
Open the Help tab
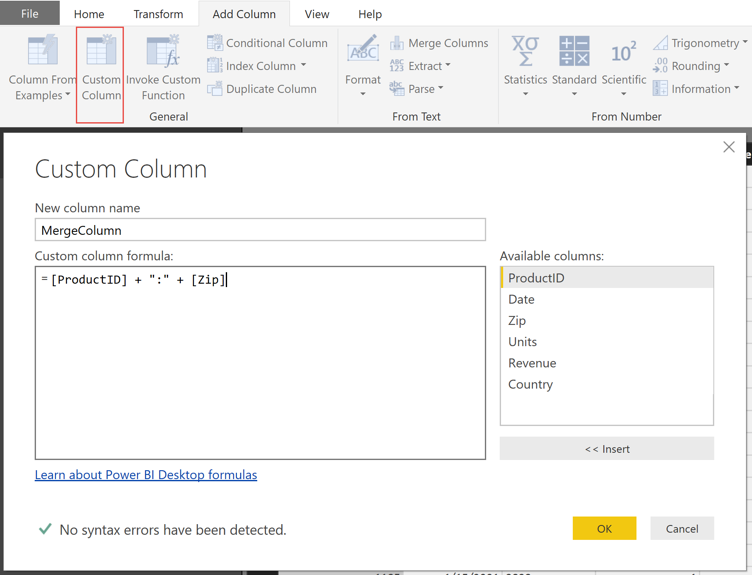click(x=370, y=14)
